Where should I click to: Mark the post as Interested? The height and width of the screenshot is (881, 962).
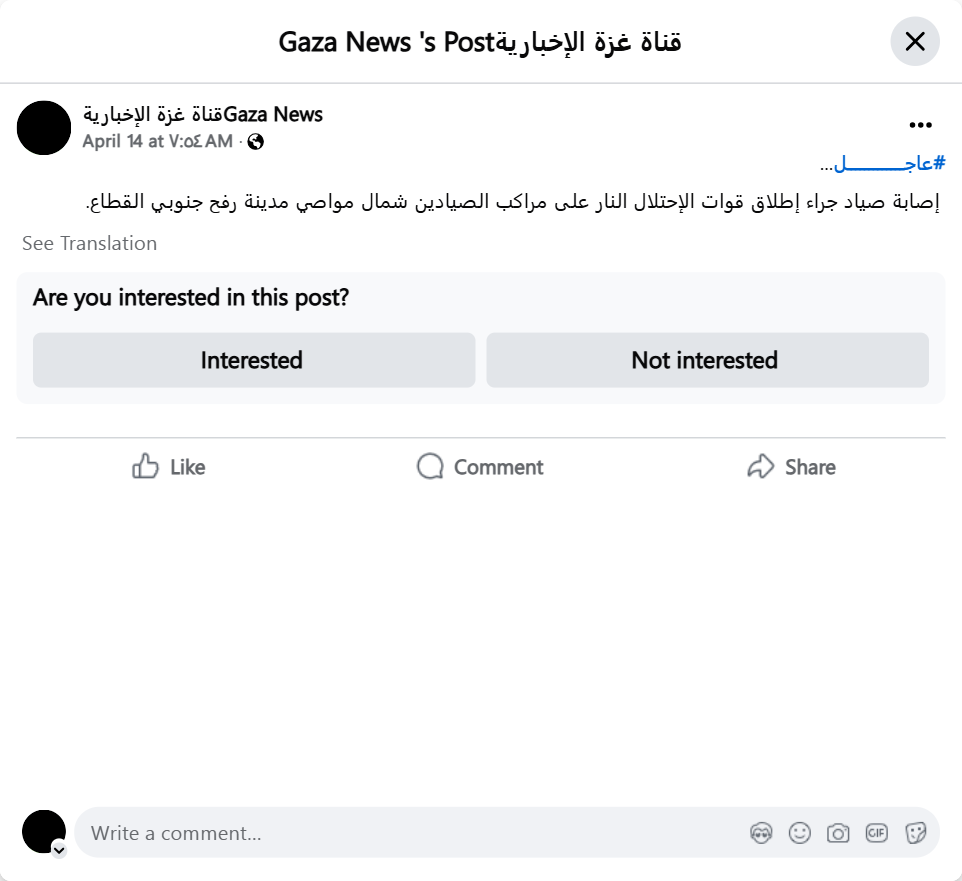click(x=253, y=360)
